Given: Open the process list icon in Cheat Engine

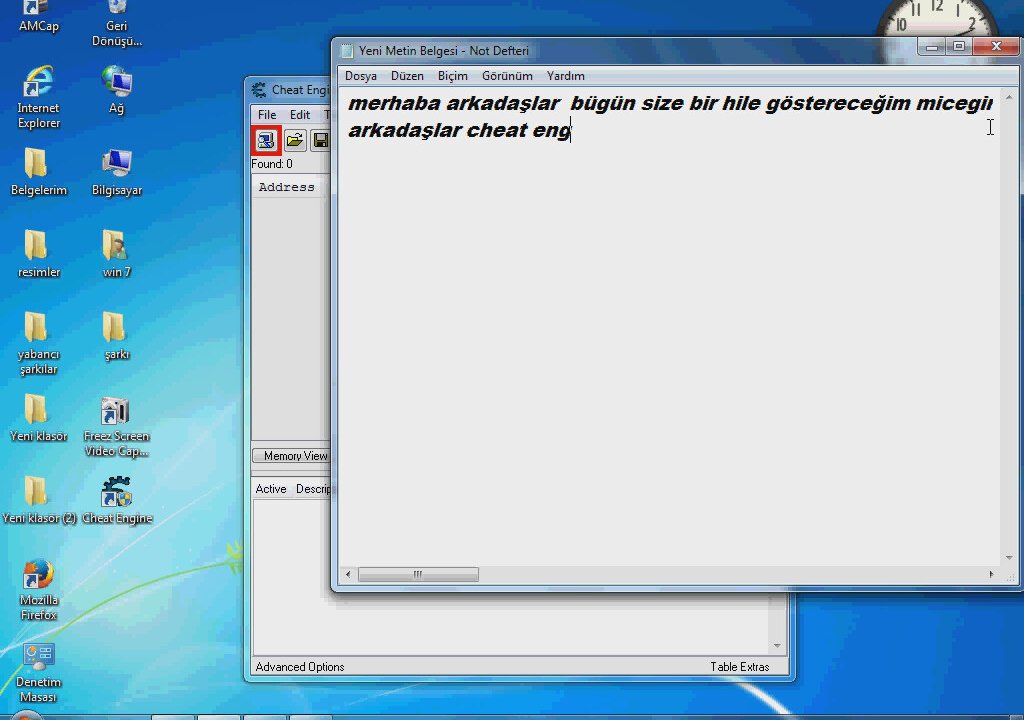Looking at the screenshot, I should coord(266,140).
